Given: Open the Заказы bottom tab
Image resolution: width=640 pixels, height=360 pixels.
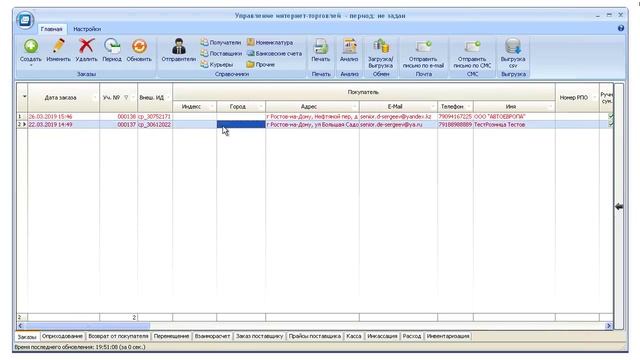Looking at the screenshot, I should click(x=27, y=337).
